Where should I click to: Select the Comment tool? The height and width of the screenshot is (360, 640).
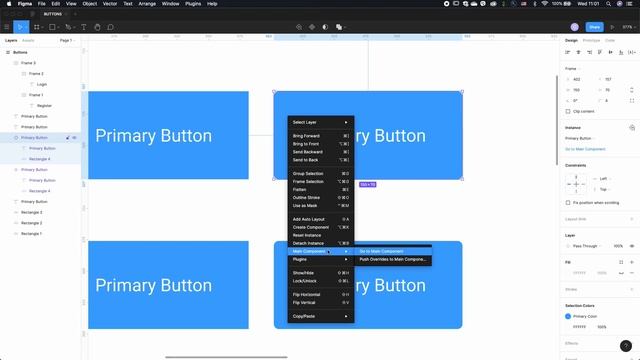pyautogui.click(x=110, y=27)
